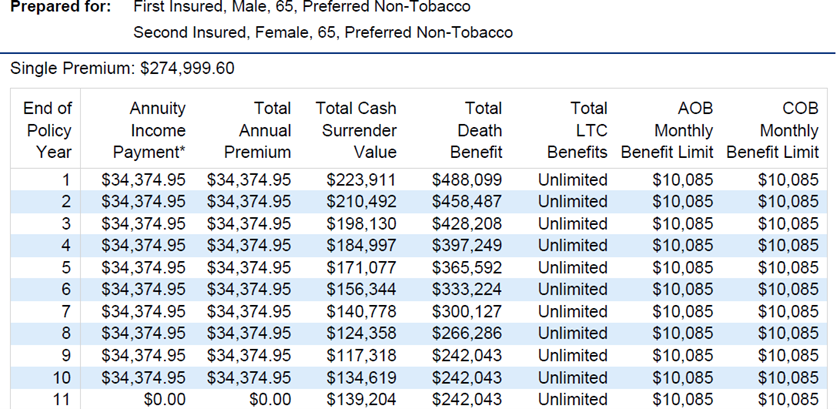Click the $333,224 death benefit cell
Screen dimensions: 837x409
[x=467, y=289]
